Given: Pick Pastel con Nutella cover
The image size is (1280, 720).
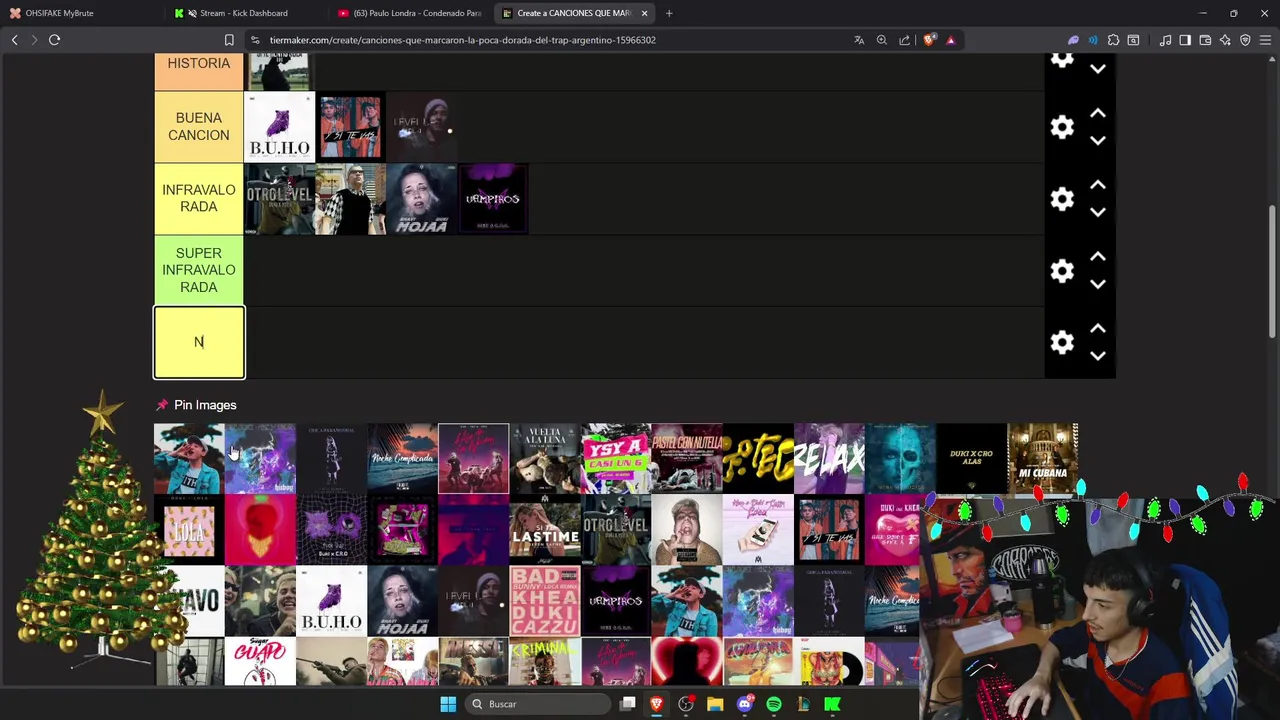Looking at the screenshot, I should (x=687, y=459).
